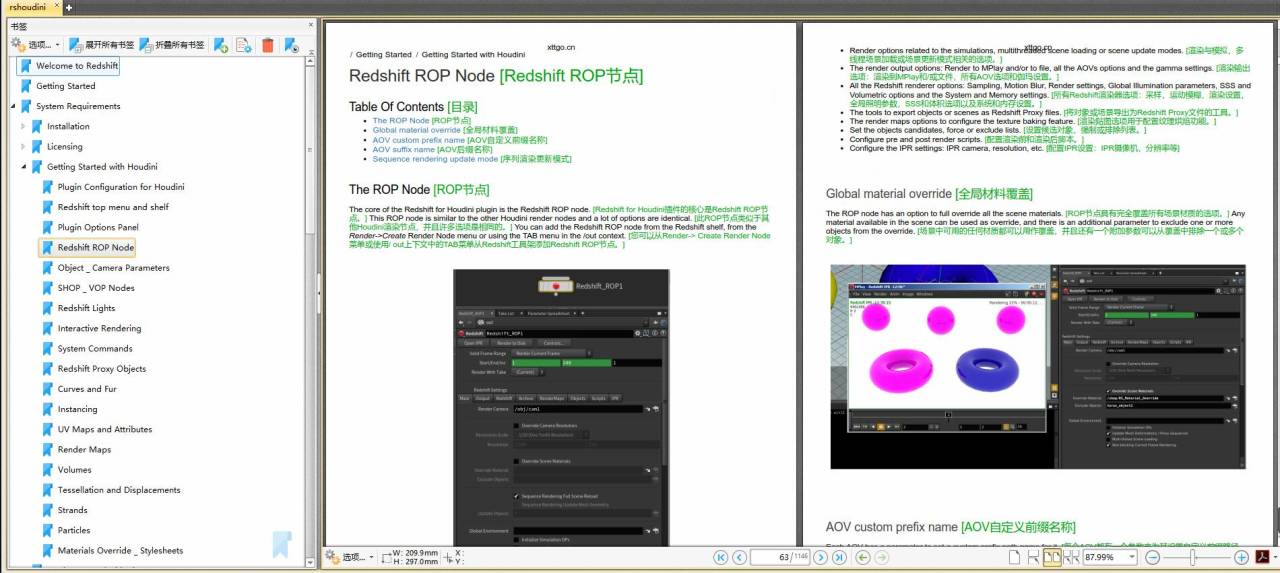Select two-page continuous layout icon
The image size is (1280, 573).
coord(1071,557)
